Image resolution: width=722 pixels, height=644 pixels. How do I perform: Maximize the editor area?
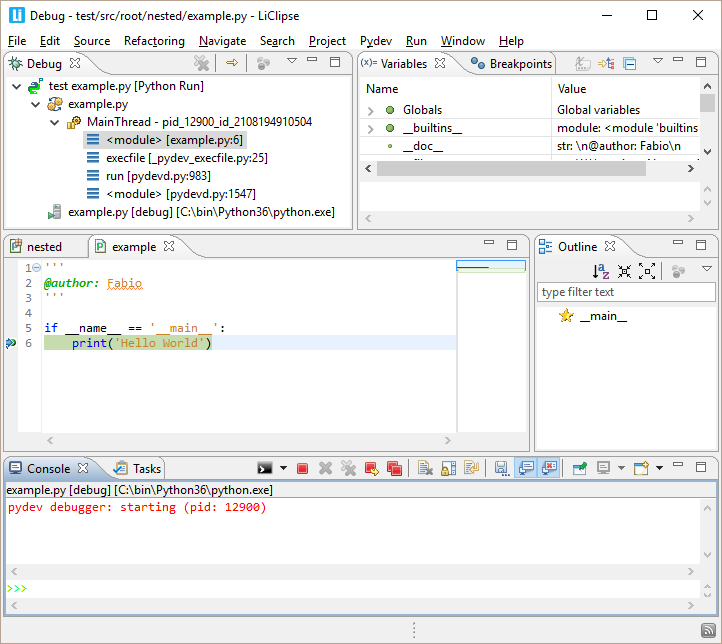(512, 245)
